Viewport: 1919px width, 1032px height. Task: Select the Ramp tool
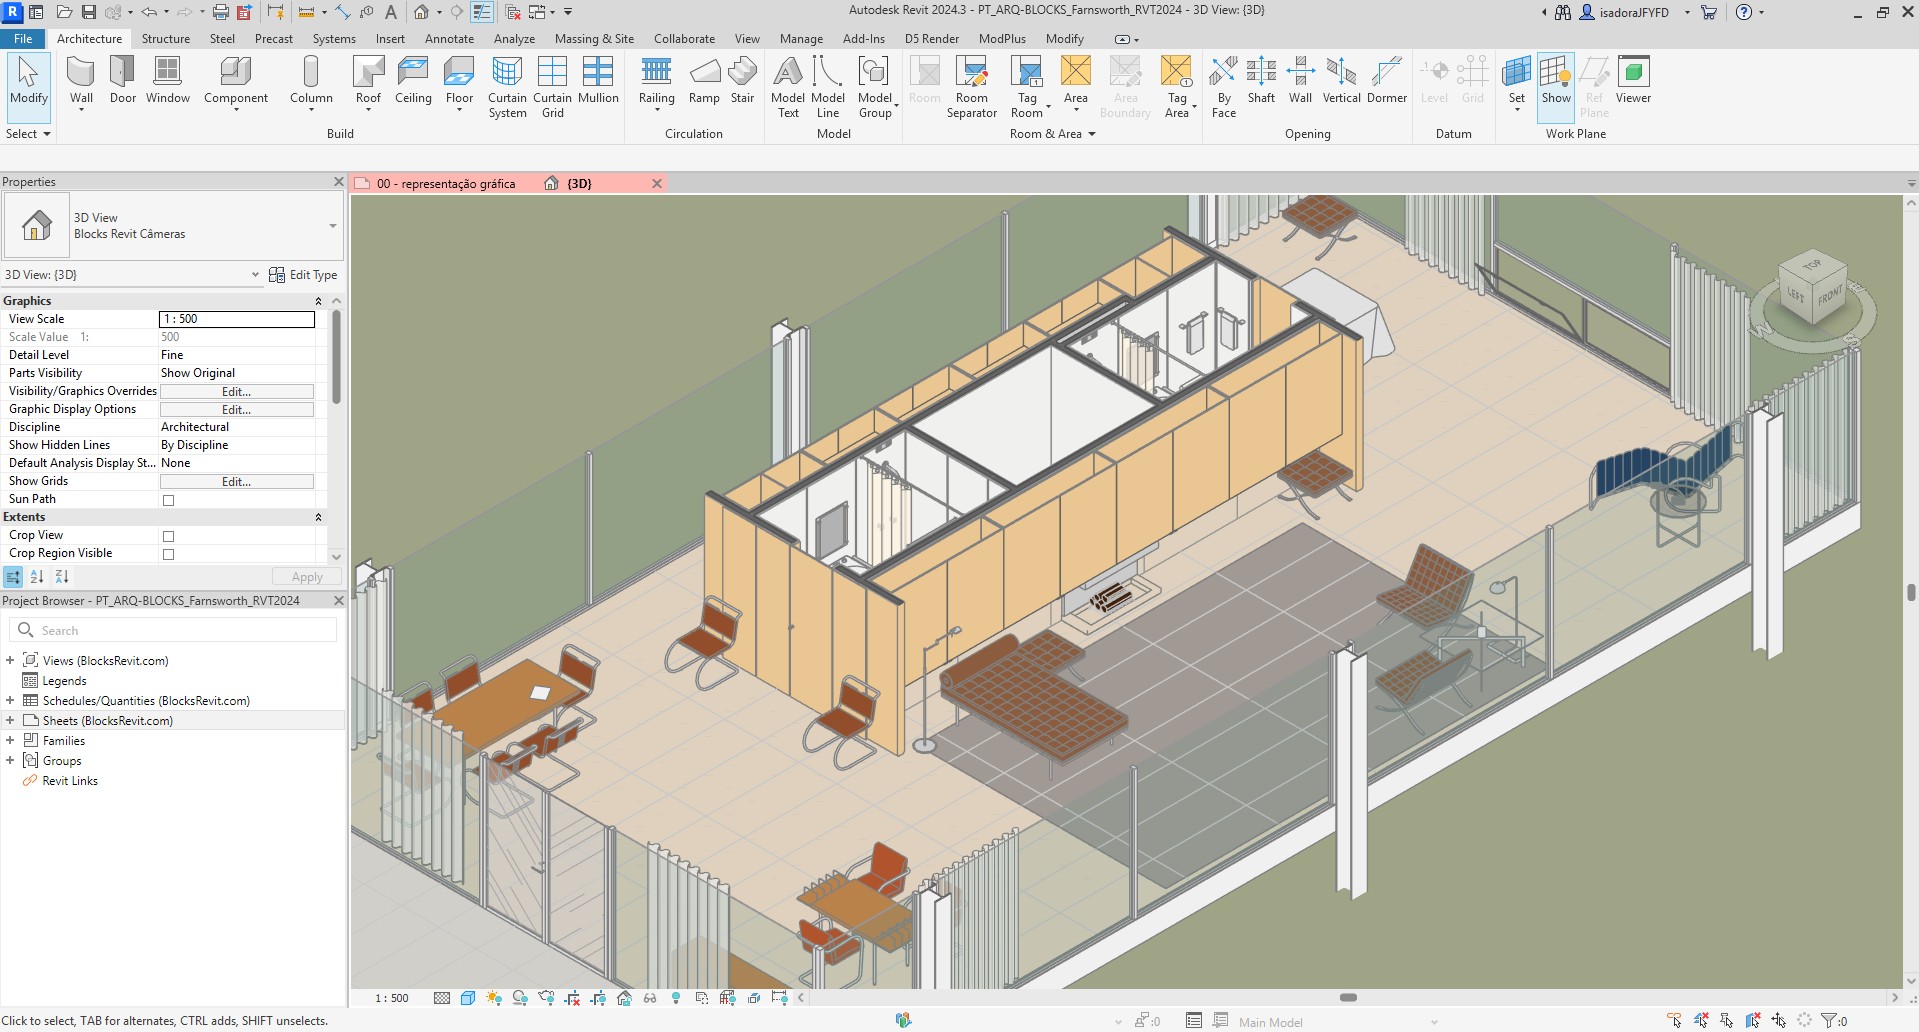[704, 80]
